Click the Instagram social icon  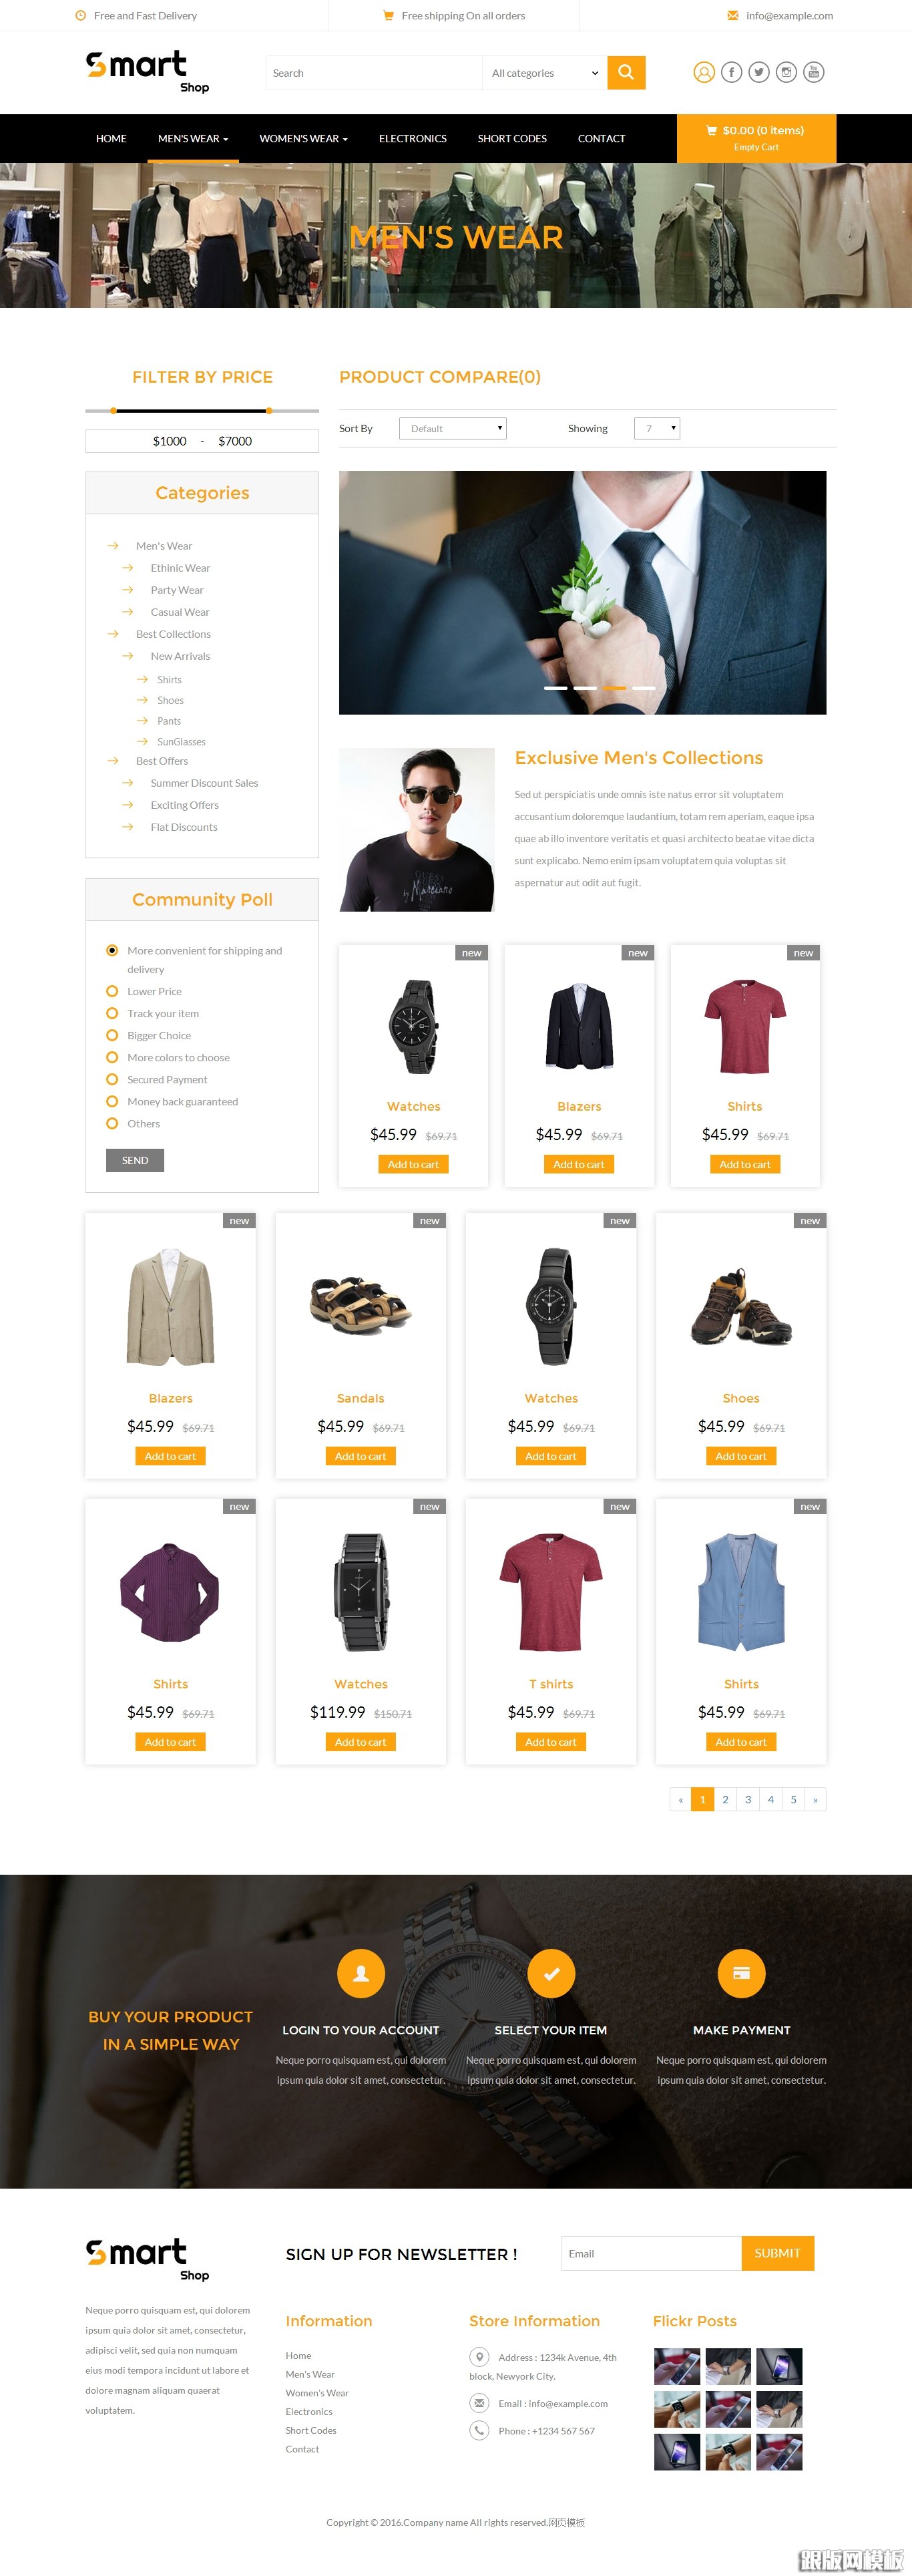pyautogui.click(x=787, y=72)
